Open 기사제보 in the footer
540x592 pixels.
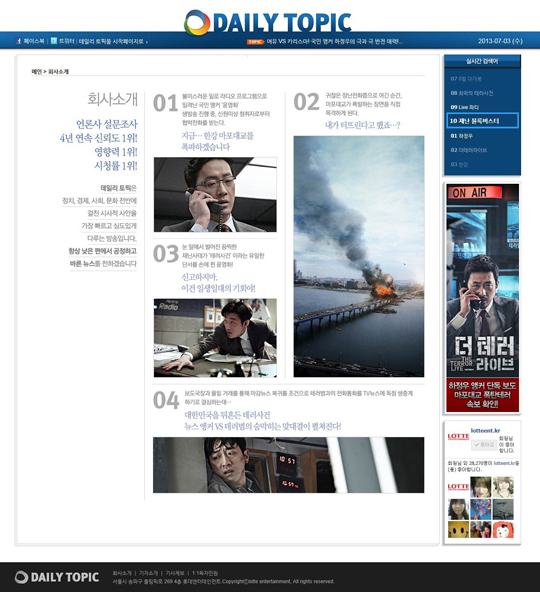(175, 573)
